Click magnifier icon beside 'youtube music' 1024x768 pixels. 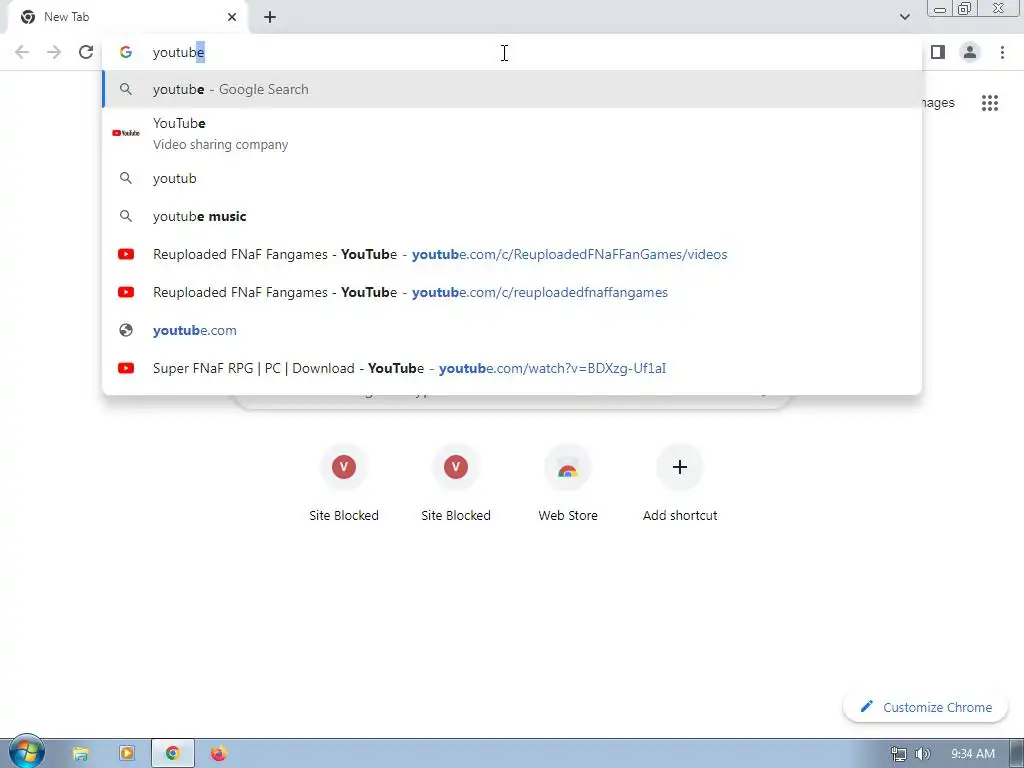(x=125, y=216)
